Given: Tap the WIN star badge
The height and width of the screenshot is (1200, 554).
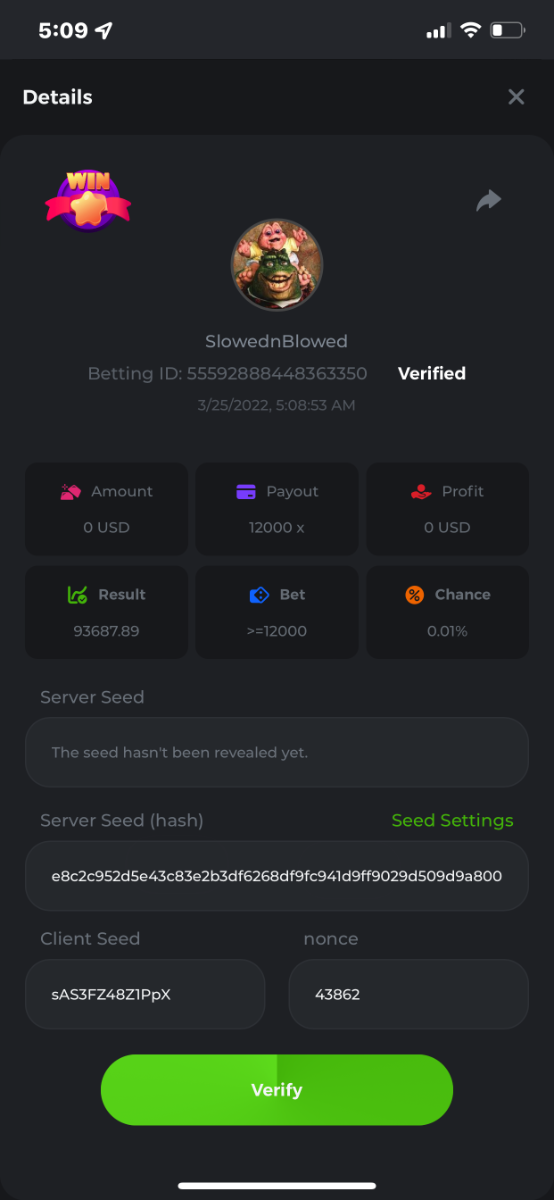Looking at the screenshot, I should tap(88, 199).
